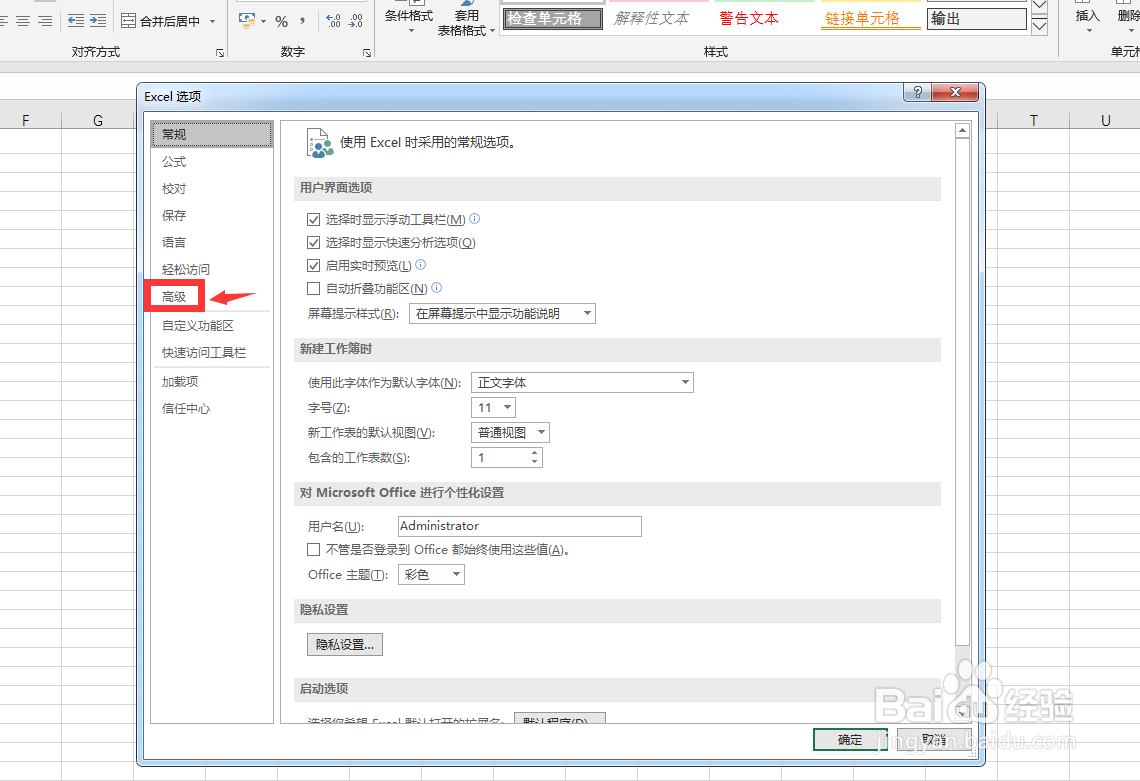Open the 合并后居中 dropdown arrow
1140x781 pixels.
(x=212, y=21)
